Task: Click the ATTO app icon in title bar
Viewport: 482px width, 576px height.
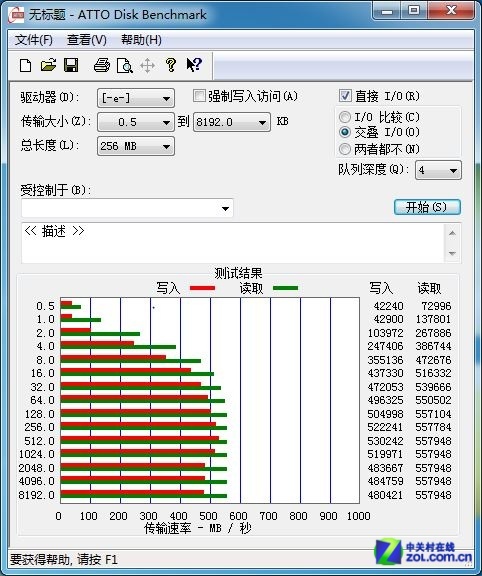Action: pyautogui.click(x=16, y=15)
